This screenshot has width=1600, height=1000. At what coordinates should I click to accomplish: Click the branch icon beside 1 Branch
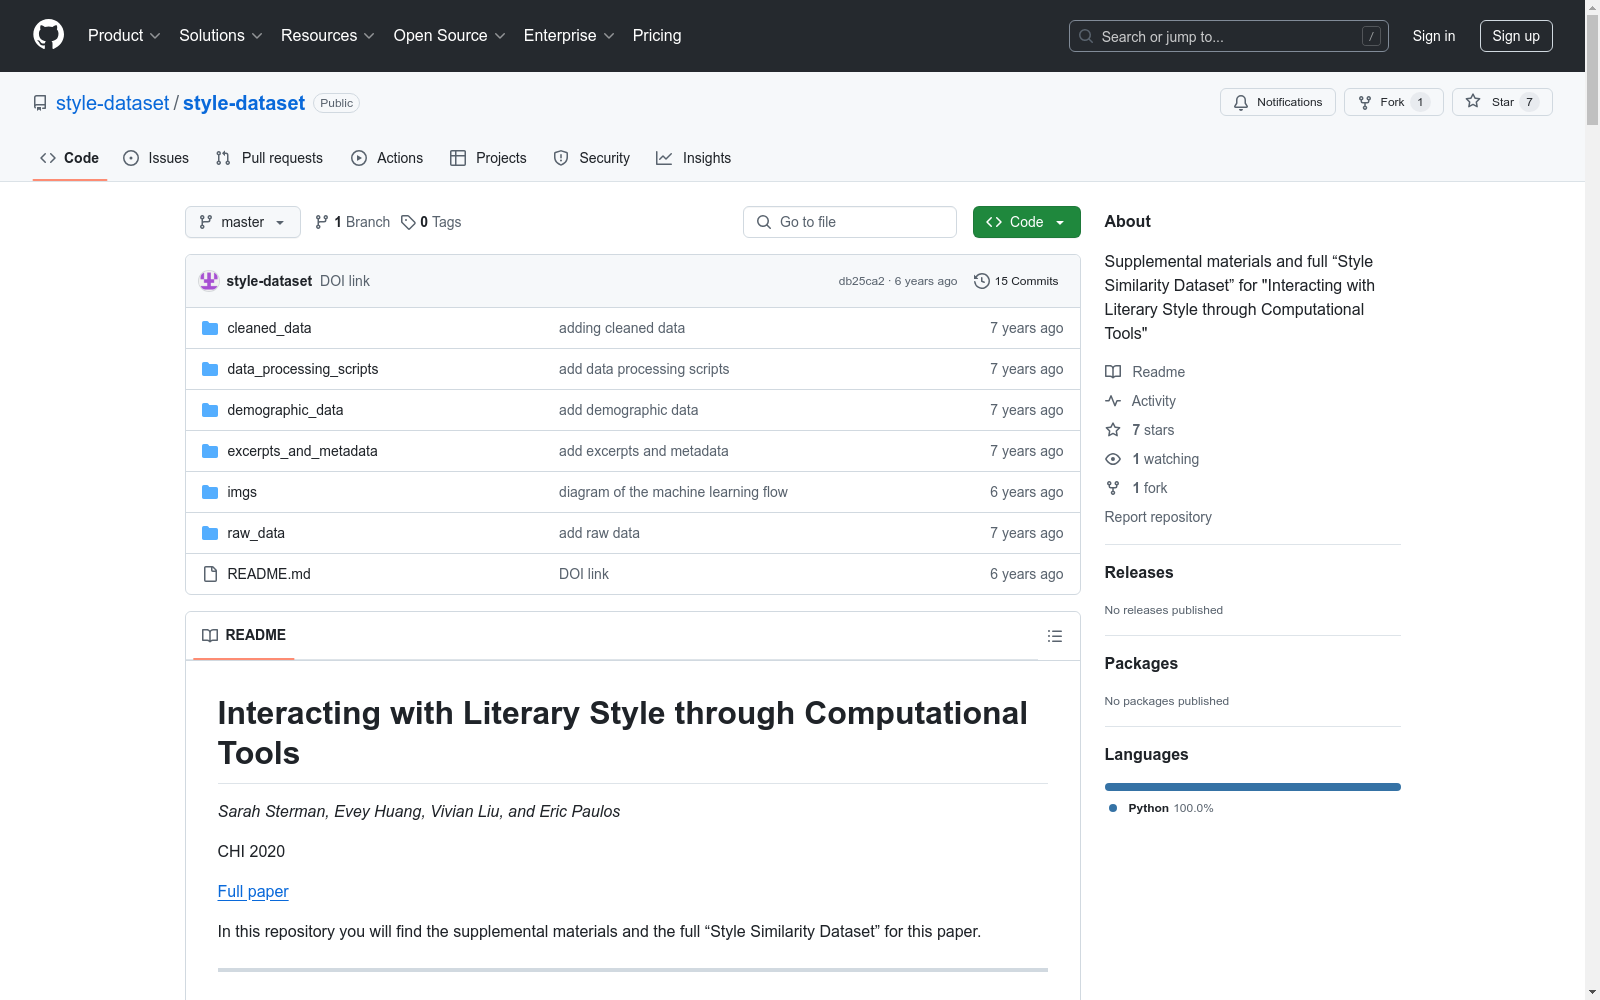pos(322,222)
